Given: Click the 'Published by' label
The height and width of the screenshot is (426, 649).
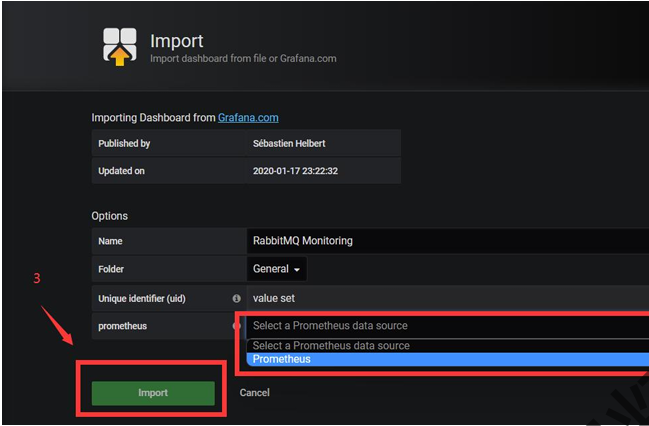Looking at the screenshot, I should click(124, 144).
